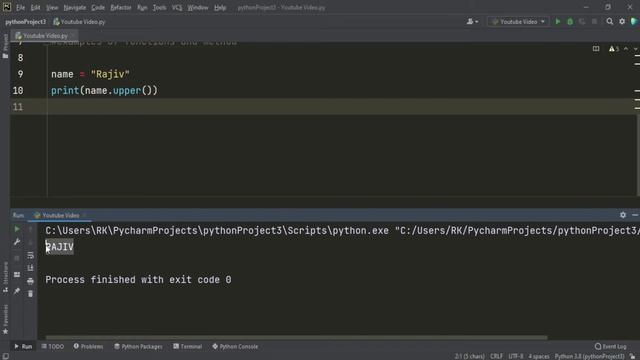The image size is (640, 360).
Task: Click scroll to end icon in Run console
Action: (x=31, y=268)
